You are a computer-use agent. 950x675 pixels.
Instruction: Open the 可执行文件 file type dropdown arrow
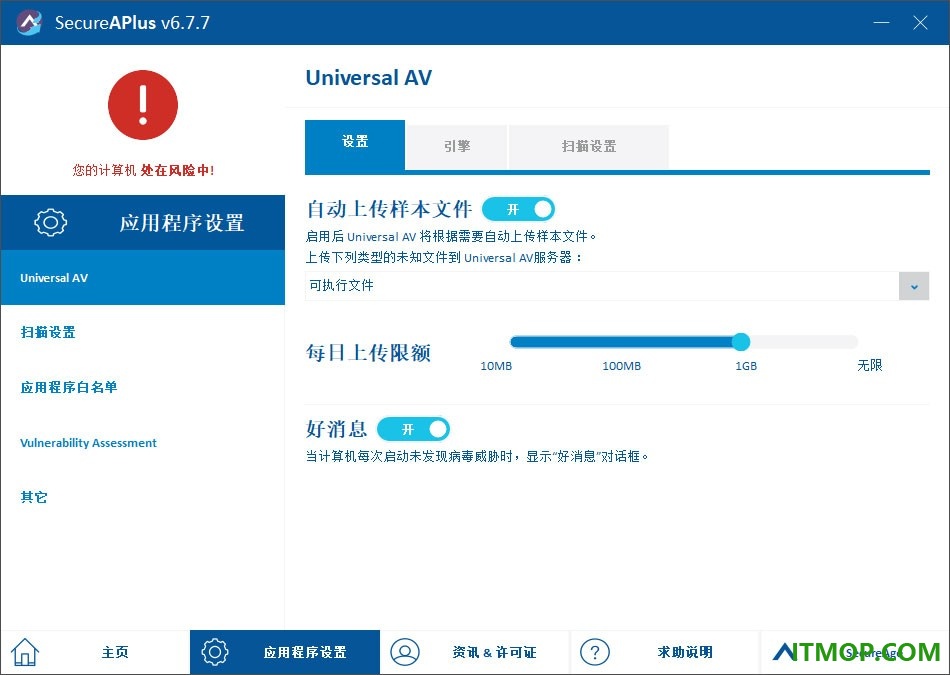(914, 286)
